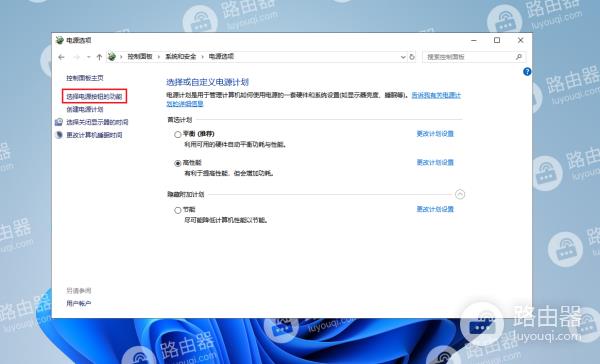This screenshot has height=364, width=600.
Task: Click the forward navigation arrow
Action: coord(77,57)
